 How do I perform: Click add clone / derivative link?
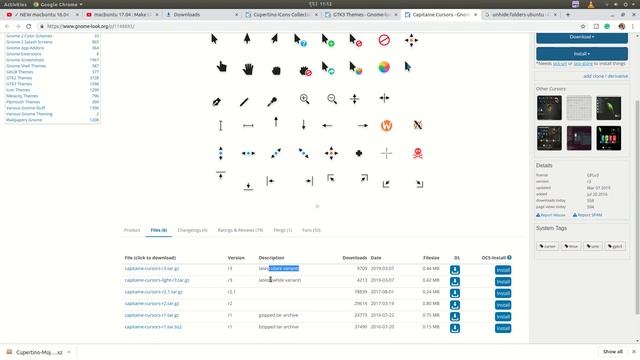(x=606, y=76)
